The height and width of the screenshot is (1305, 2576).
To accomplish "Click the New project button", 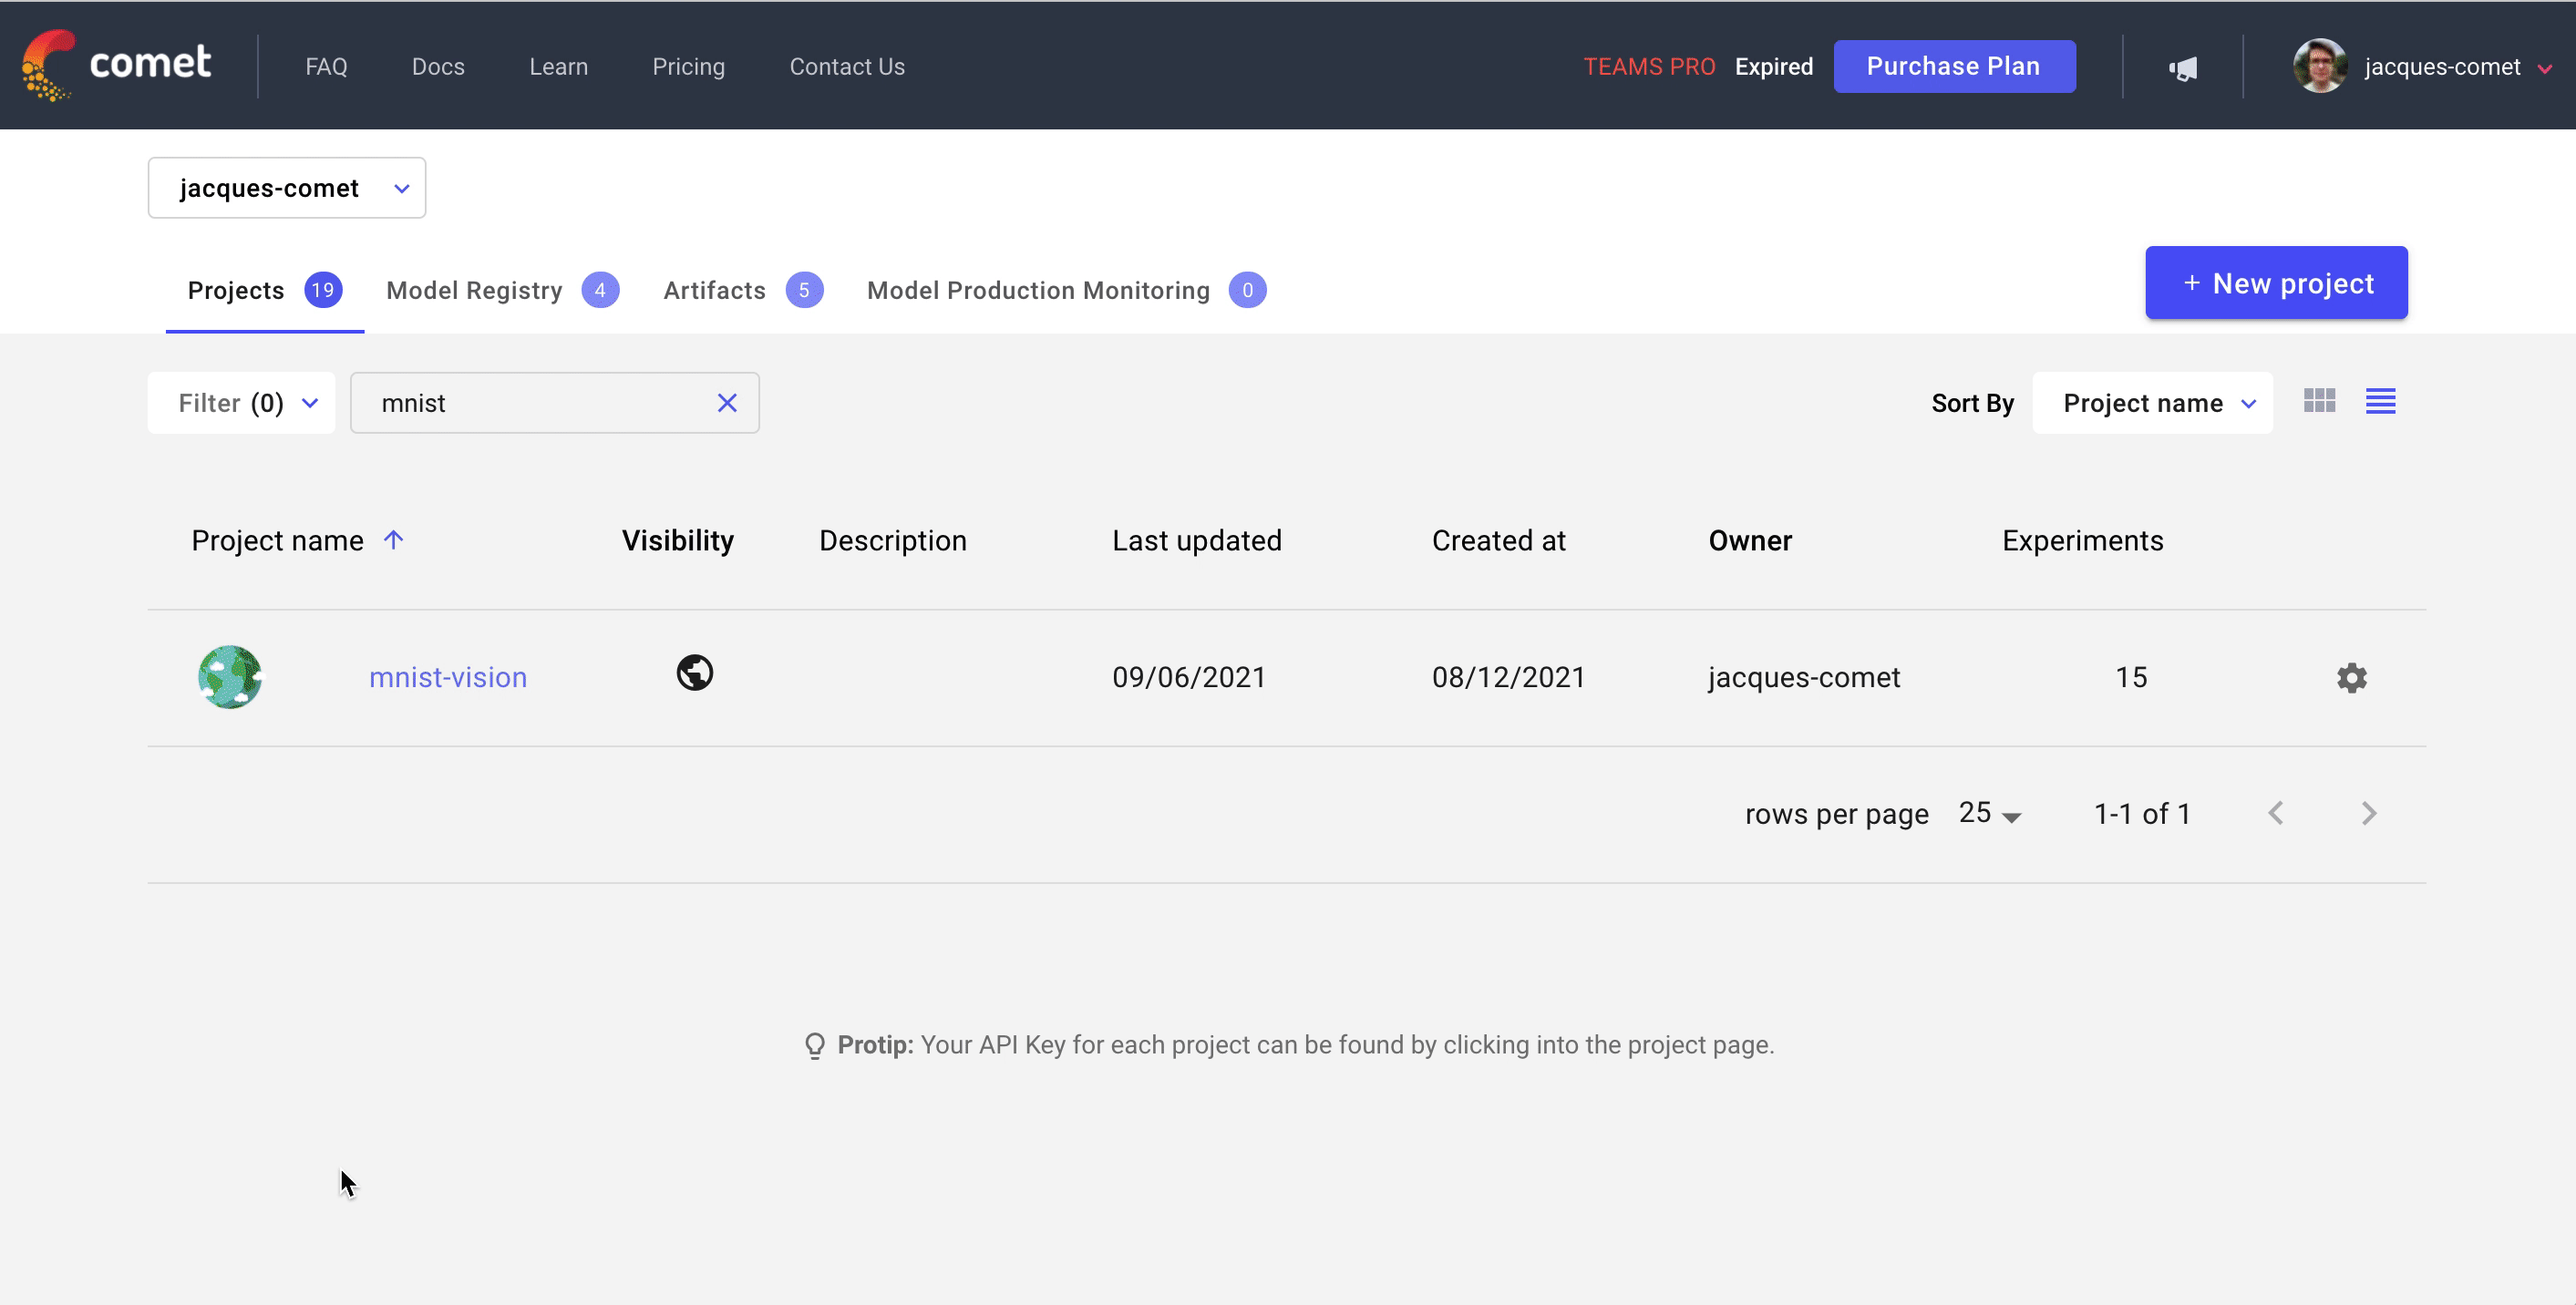I will 2278,283.
